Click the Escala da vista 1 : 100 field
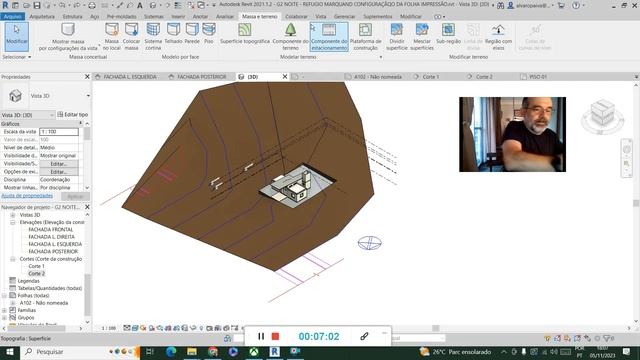Viewport: 640px width, 360px height. click(59, 132)
